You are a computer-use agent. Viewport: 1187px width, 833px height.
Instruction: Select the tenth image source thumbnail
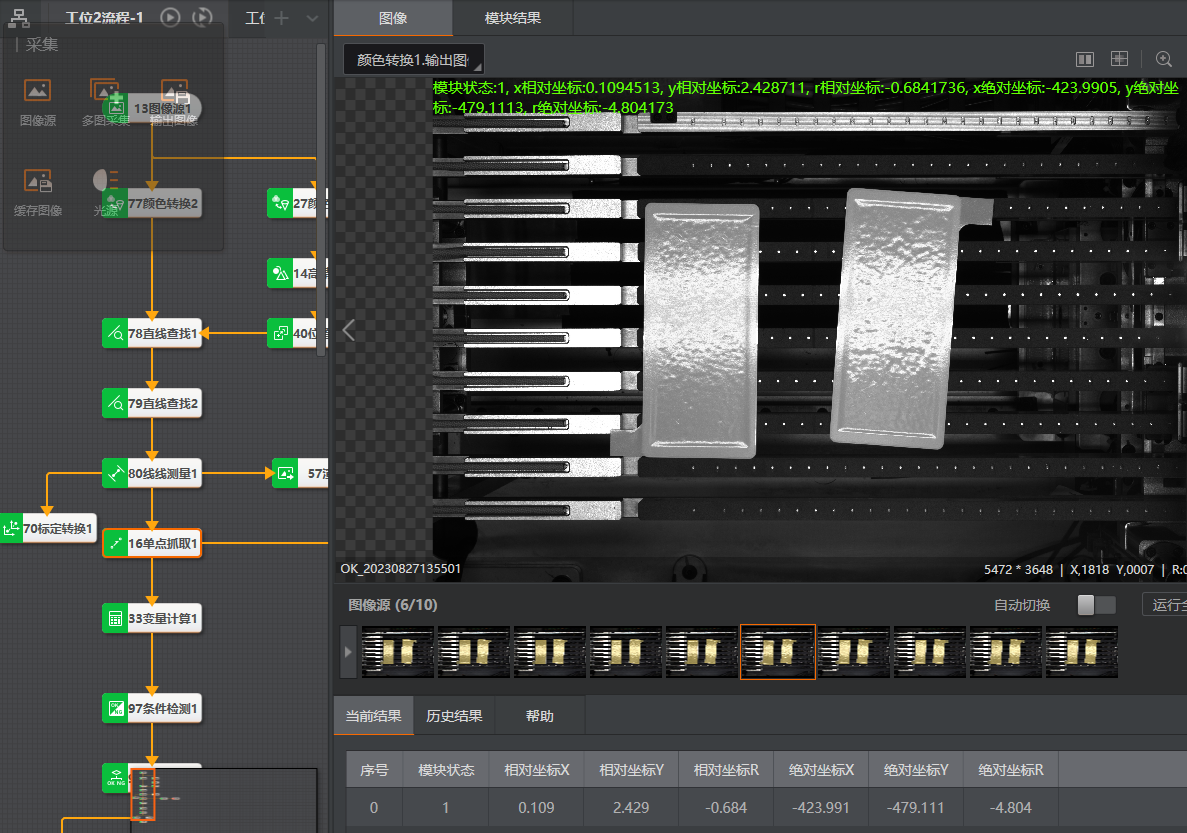coord(1082,651)
